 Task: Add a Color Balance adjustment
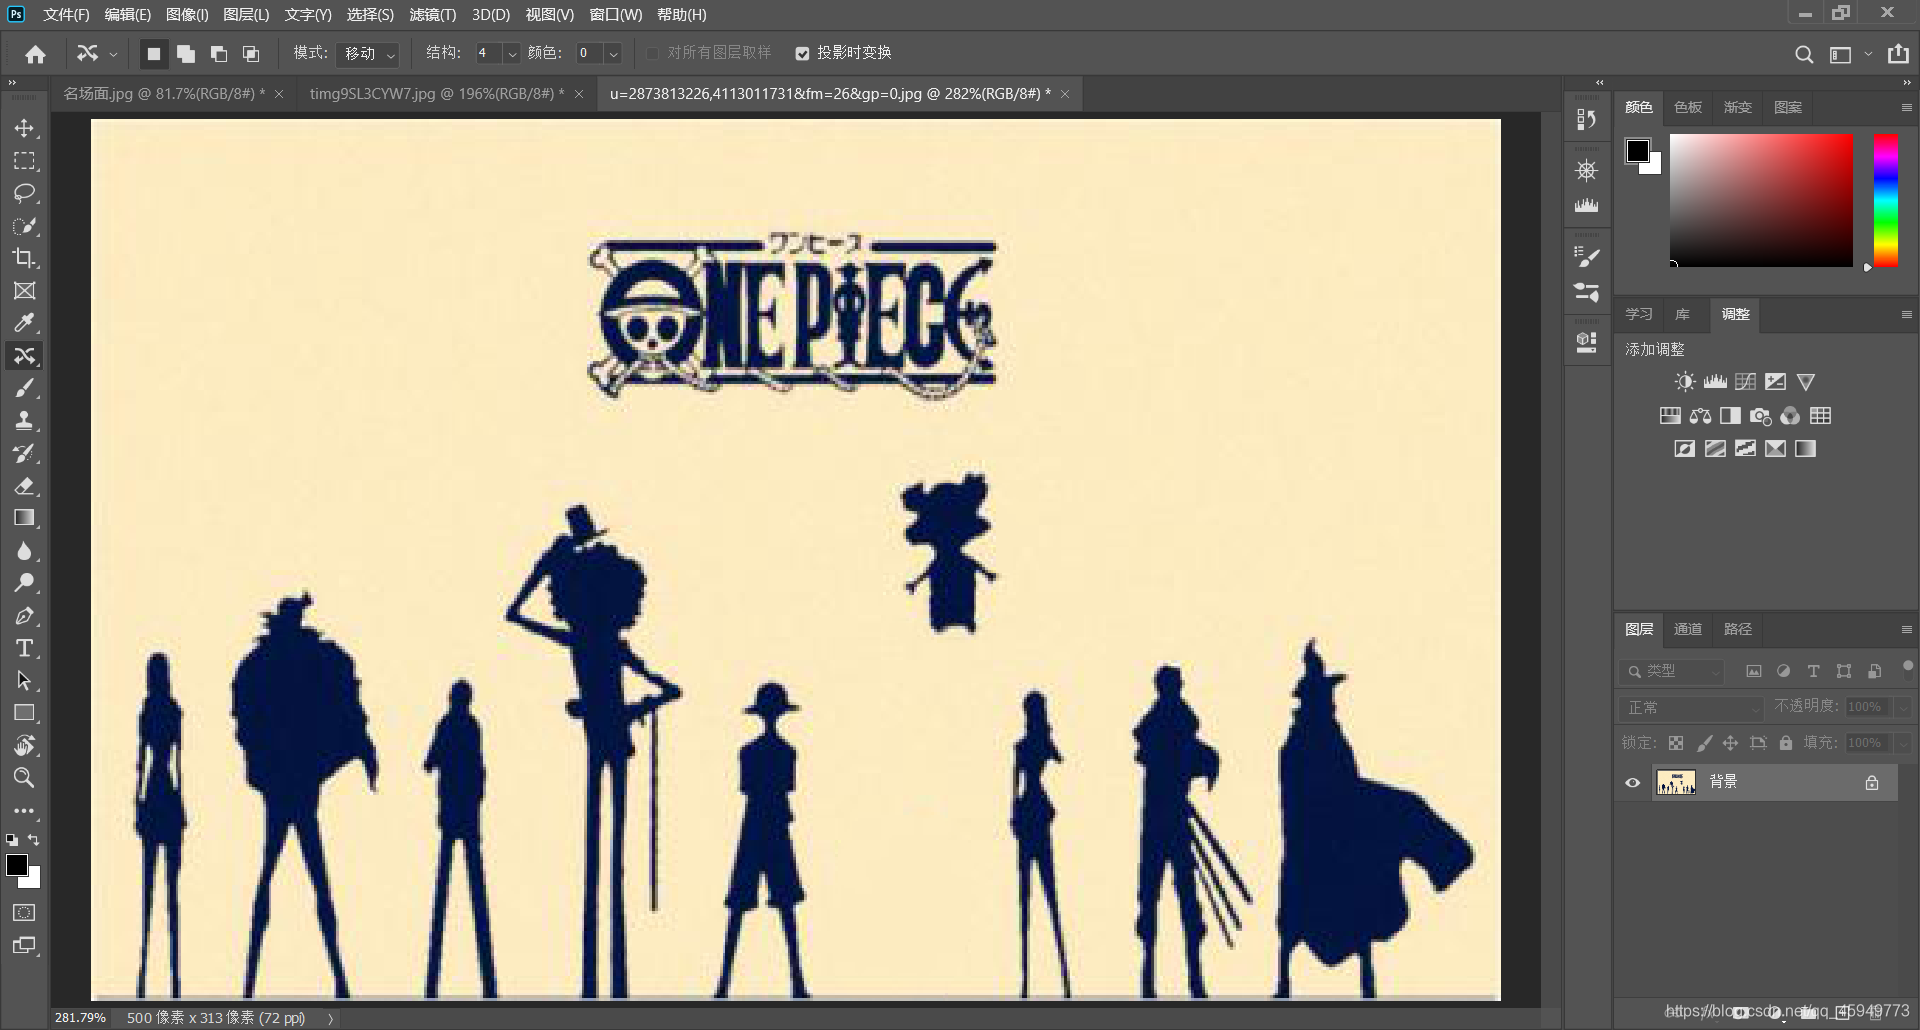click(x=1700, y=416)
